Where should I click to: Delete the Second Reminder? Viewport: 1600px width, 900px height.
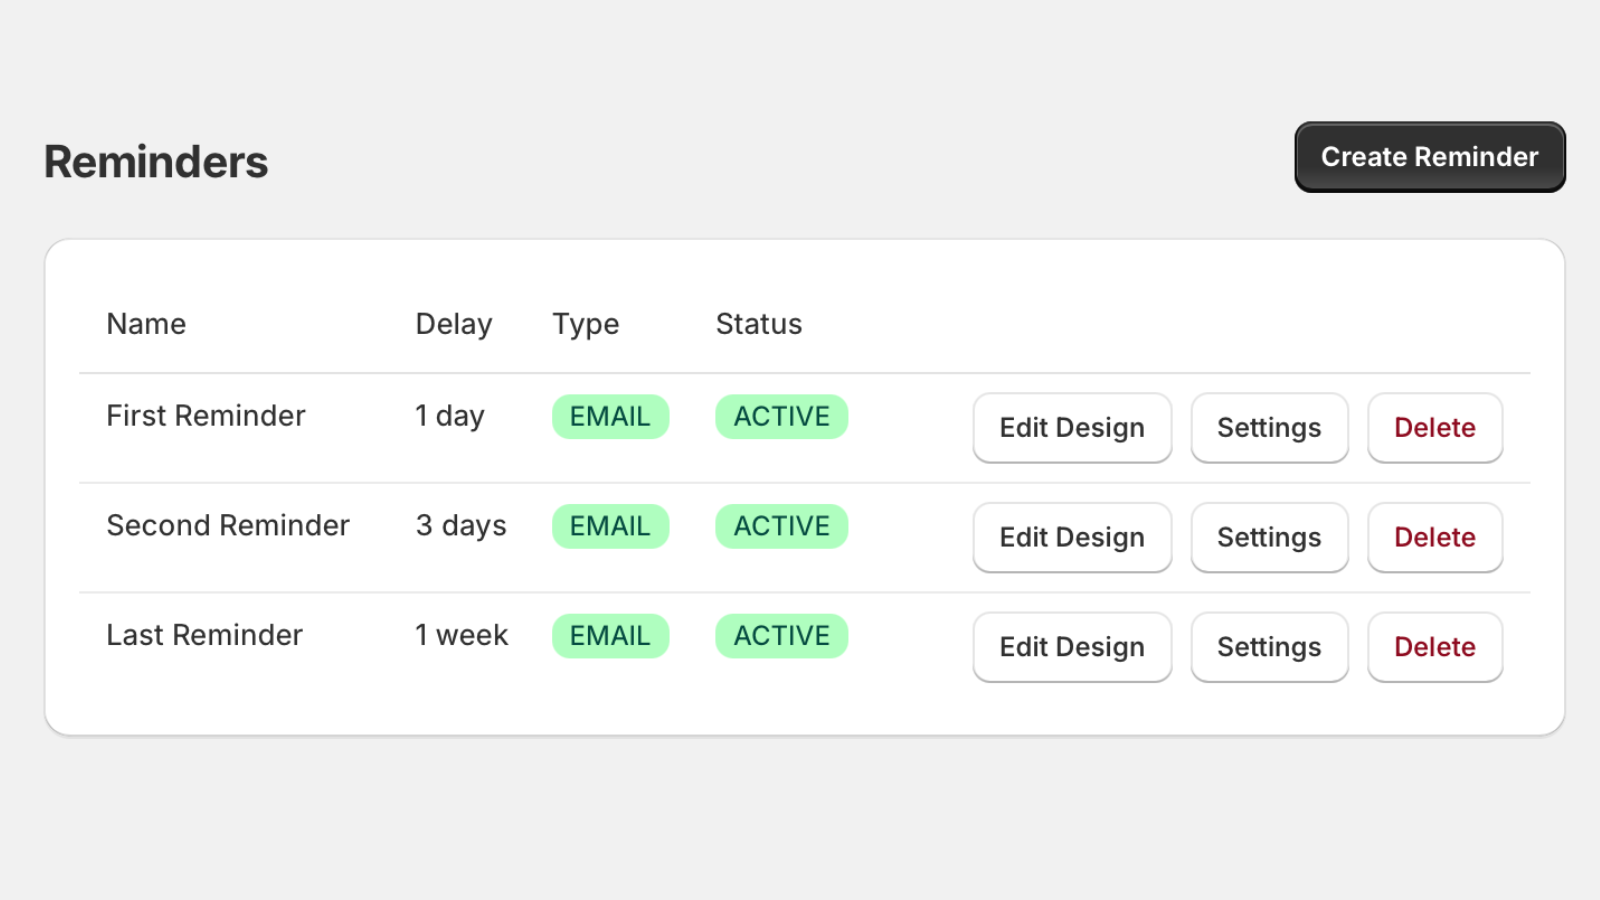pos(1434,538)
